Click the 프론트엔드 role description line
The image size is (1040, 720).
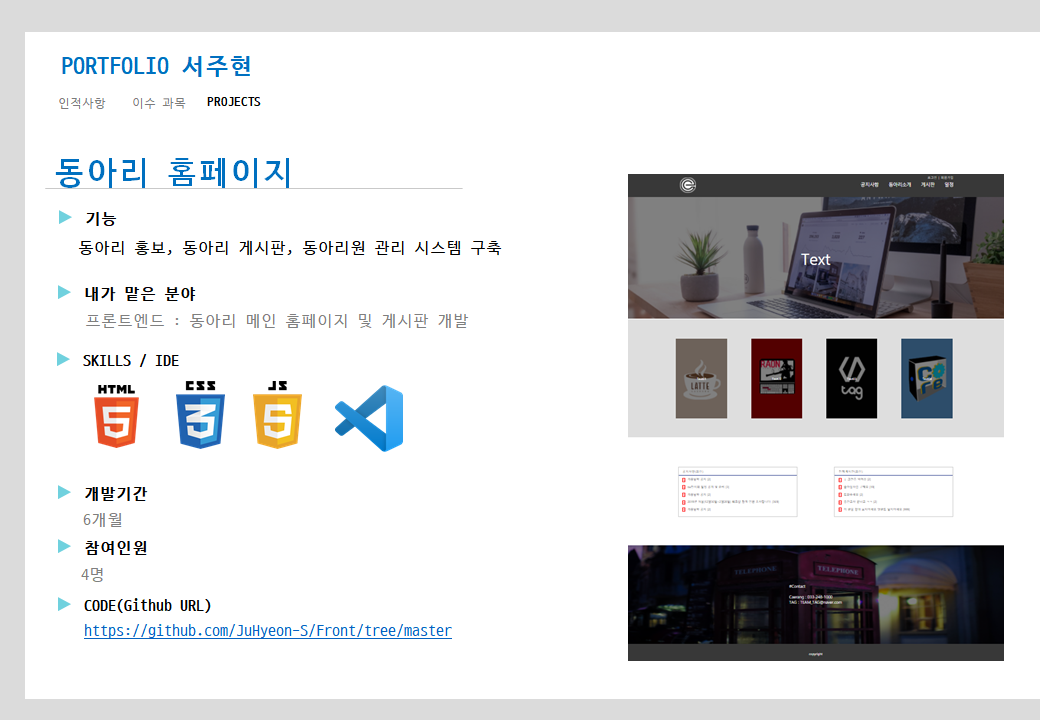pos(277,321)
